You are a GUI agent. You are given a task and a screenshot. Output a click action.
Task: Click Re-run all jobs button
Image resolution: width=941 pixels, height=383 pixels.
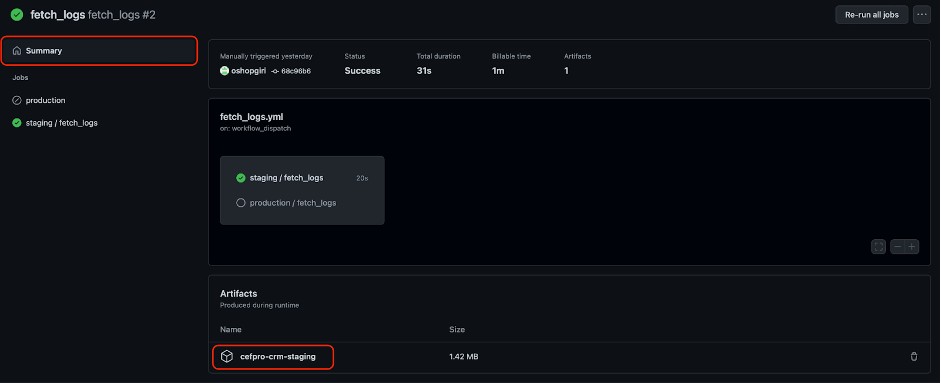[x=871, y=15]
